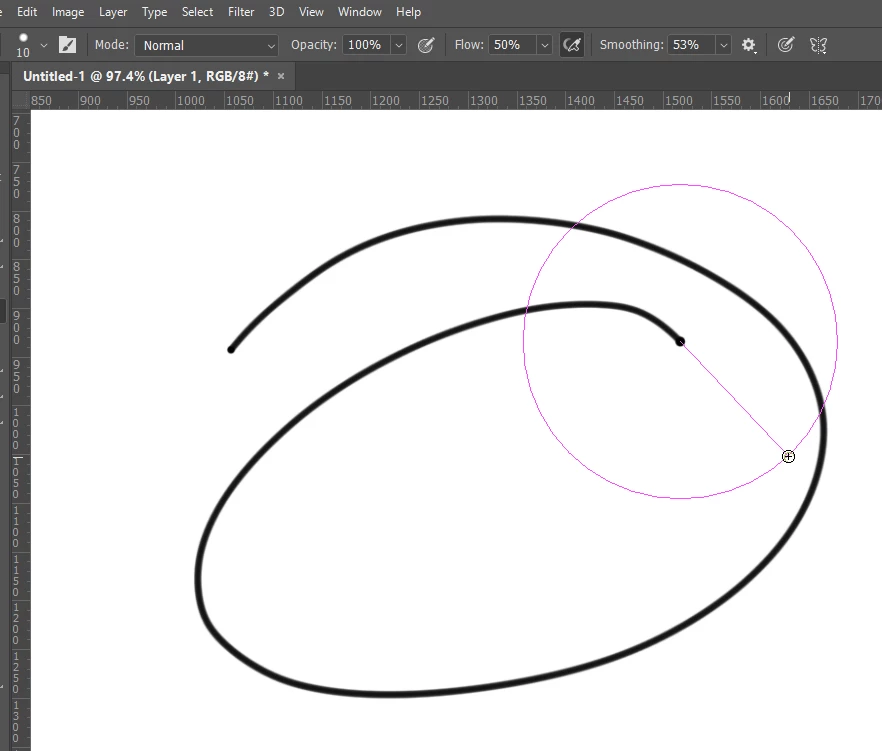Click the Flow label text
Screen dimensions: 882x751
(x=469, y=44)
